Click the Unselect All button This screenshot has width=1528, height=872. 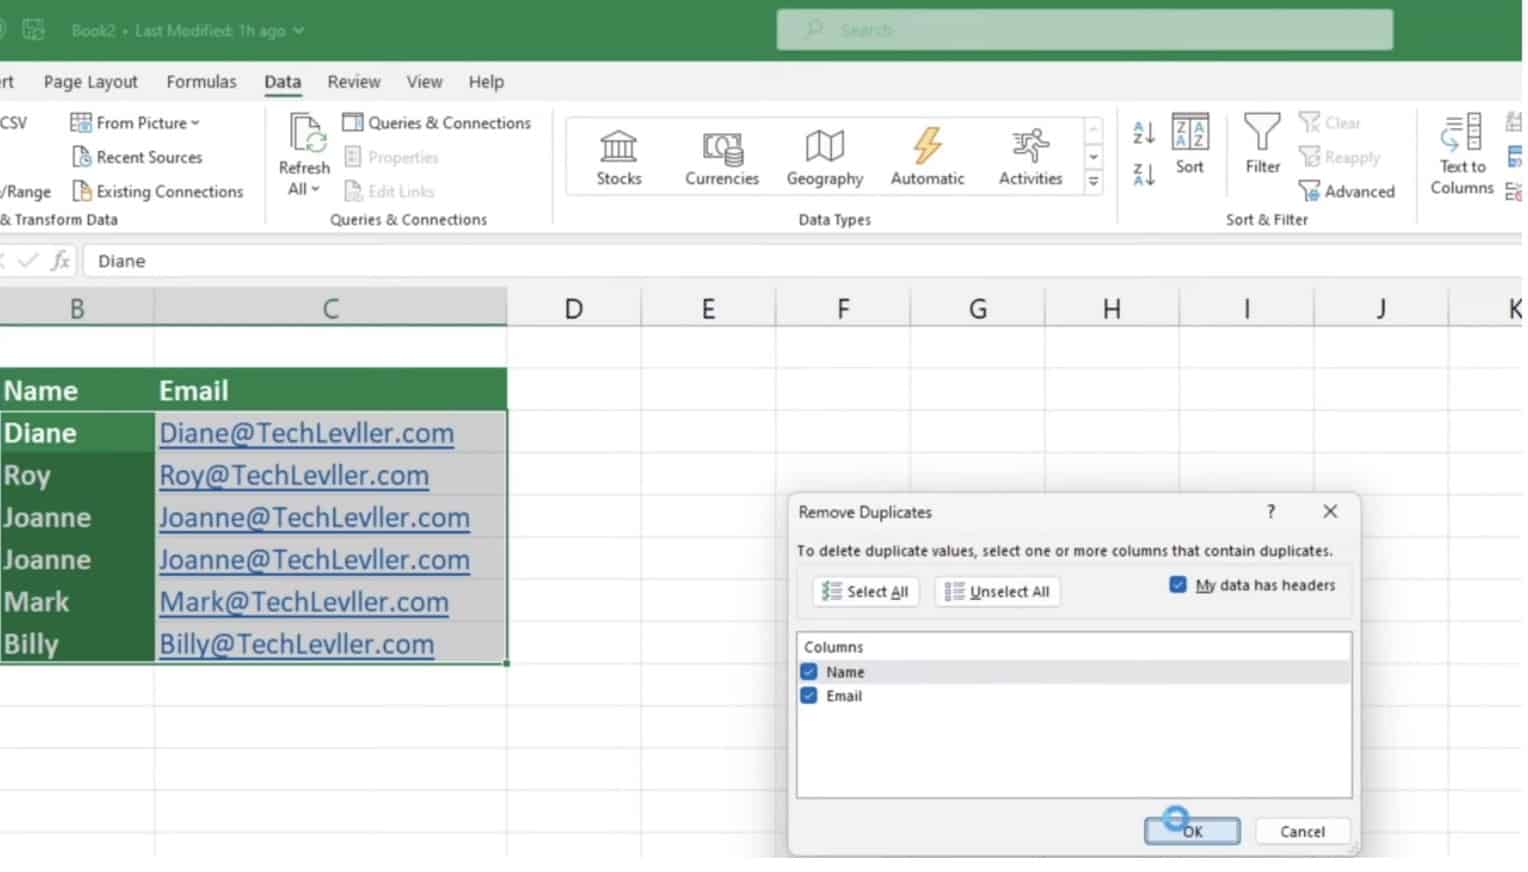coord(997,592)
